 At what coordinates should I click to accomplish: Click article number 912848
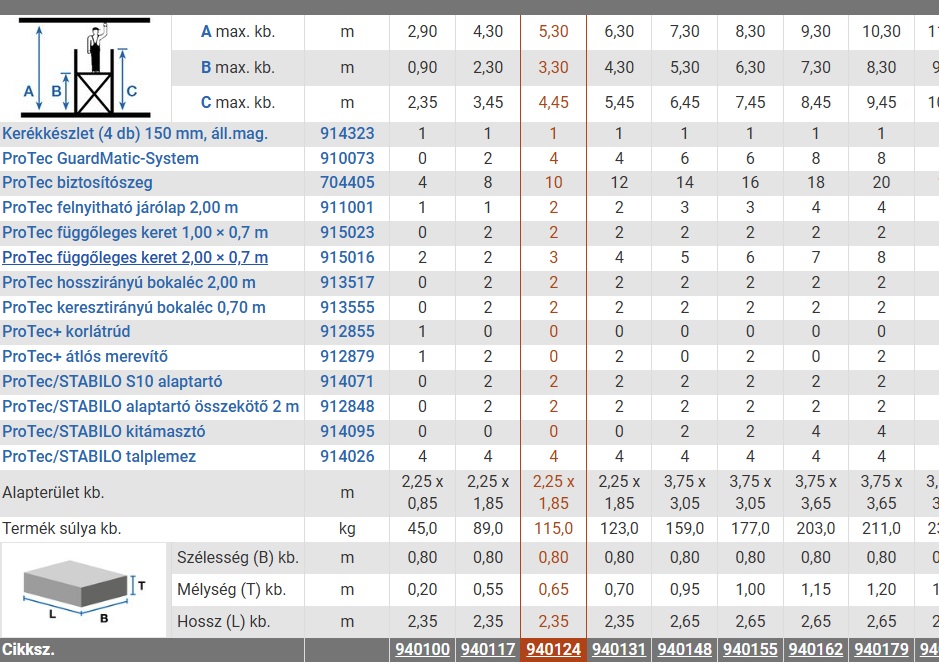pyautogui.click(x=347, y=406)
